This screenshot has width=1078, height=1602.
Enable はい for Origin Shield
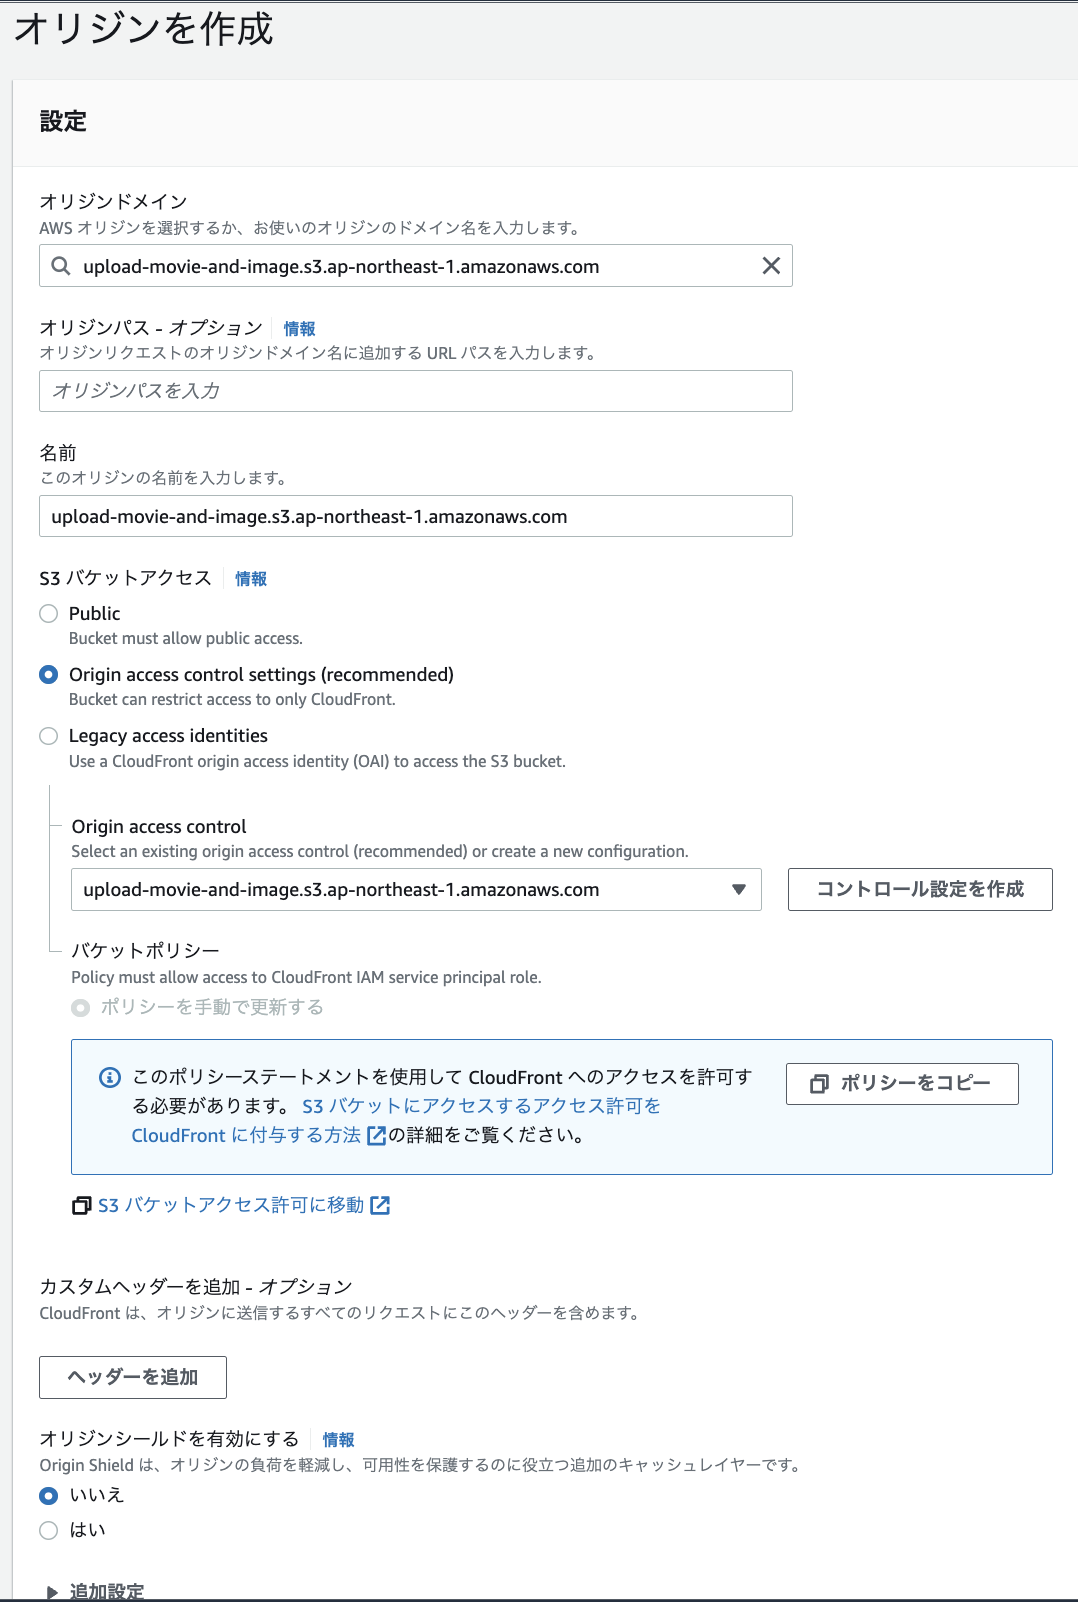(47, 1529)
